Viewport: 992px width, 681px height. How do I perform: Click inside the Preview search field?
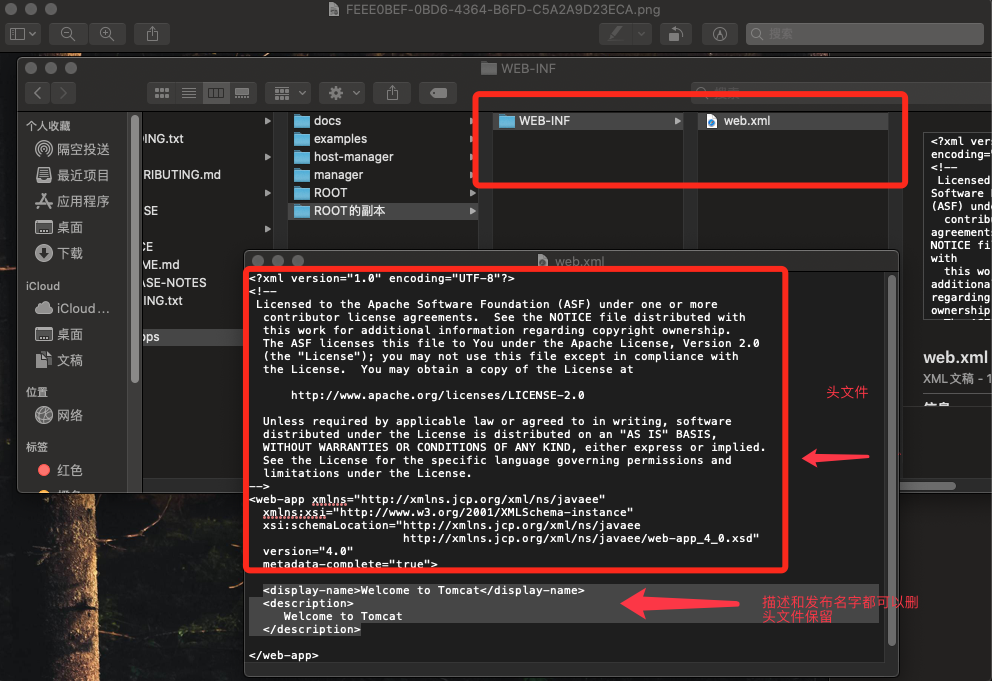[x=865, y=33]
